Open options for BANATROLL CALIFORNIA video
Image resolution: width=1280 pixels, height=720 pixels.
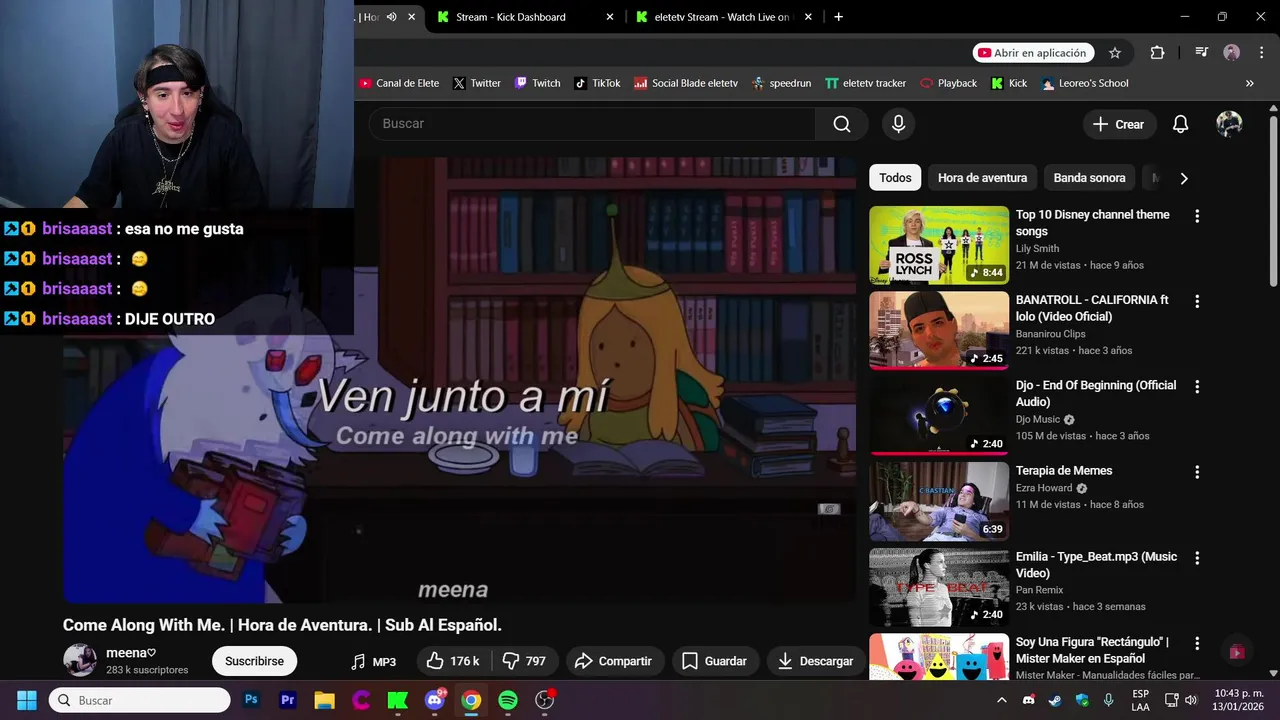[x=1197, y=301]
